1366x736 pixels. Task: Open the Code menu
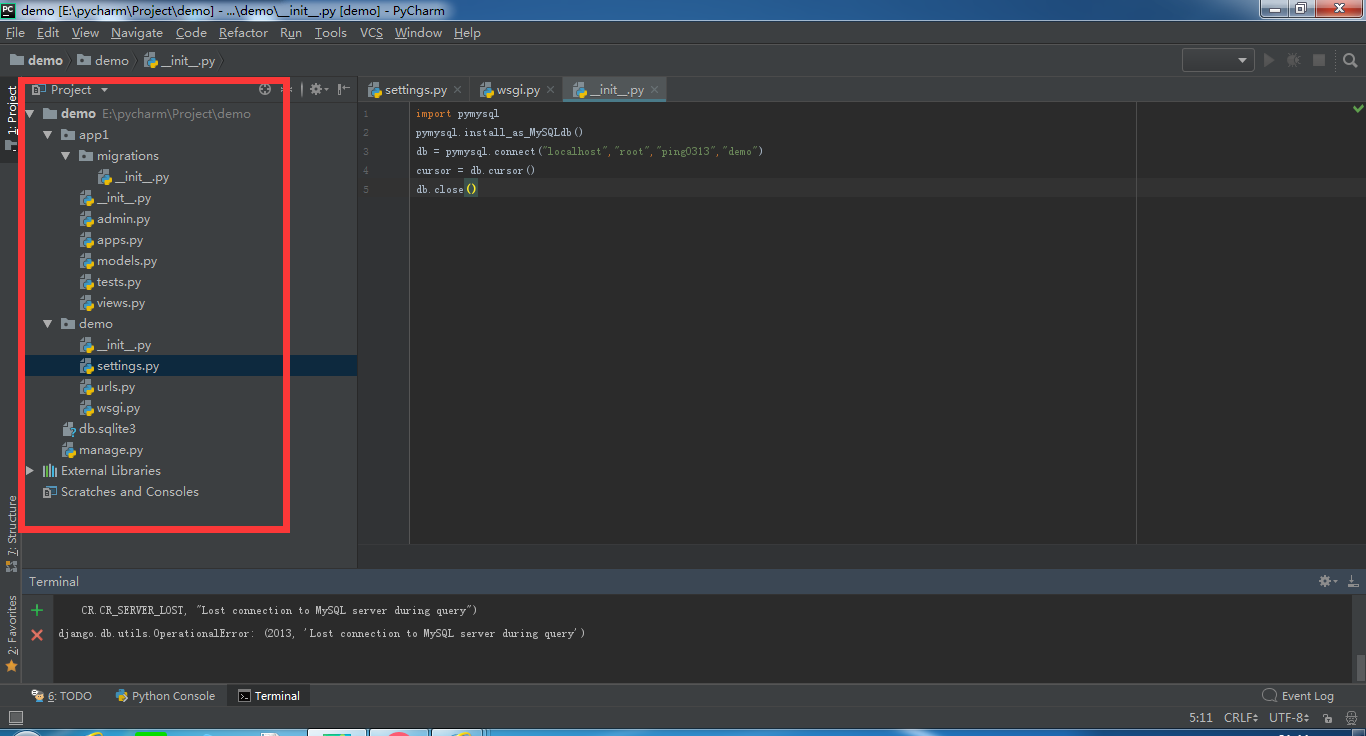click(191, 33)
